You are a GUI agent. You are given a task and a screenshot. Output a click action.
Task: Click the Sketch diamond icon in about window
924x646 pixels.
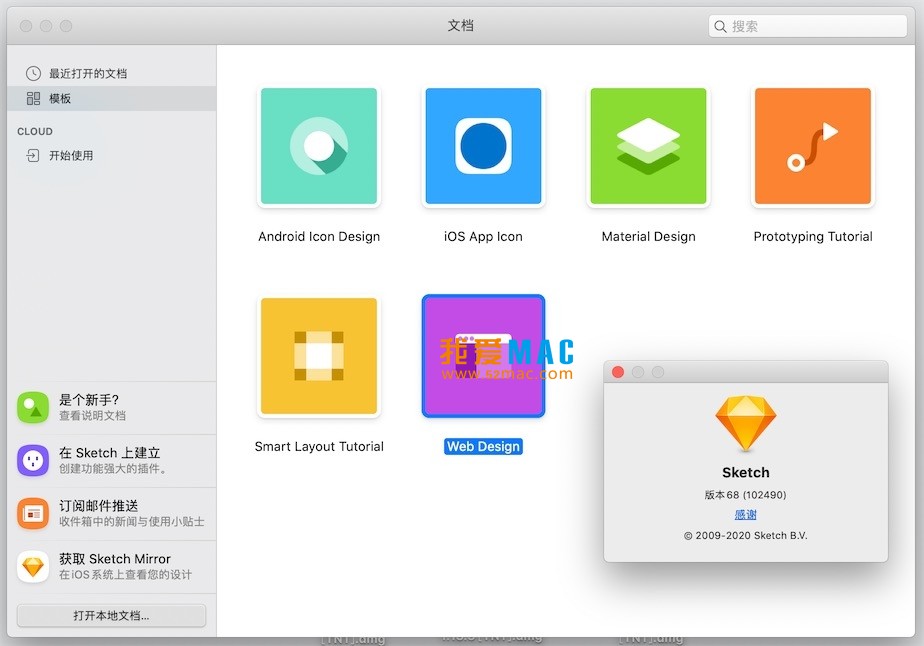click(745, 425)
